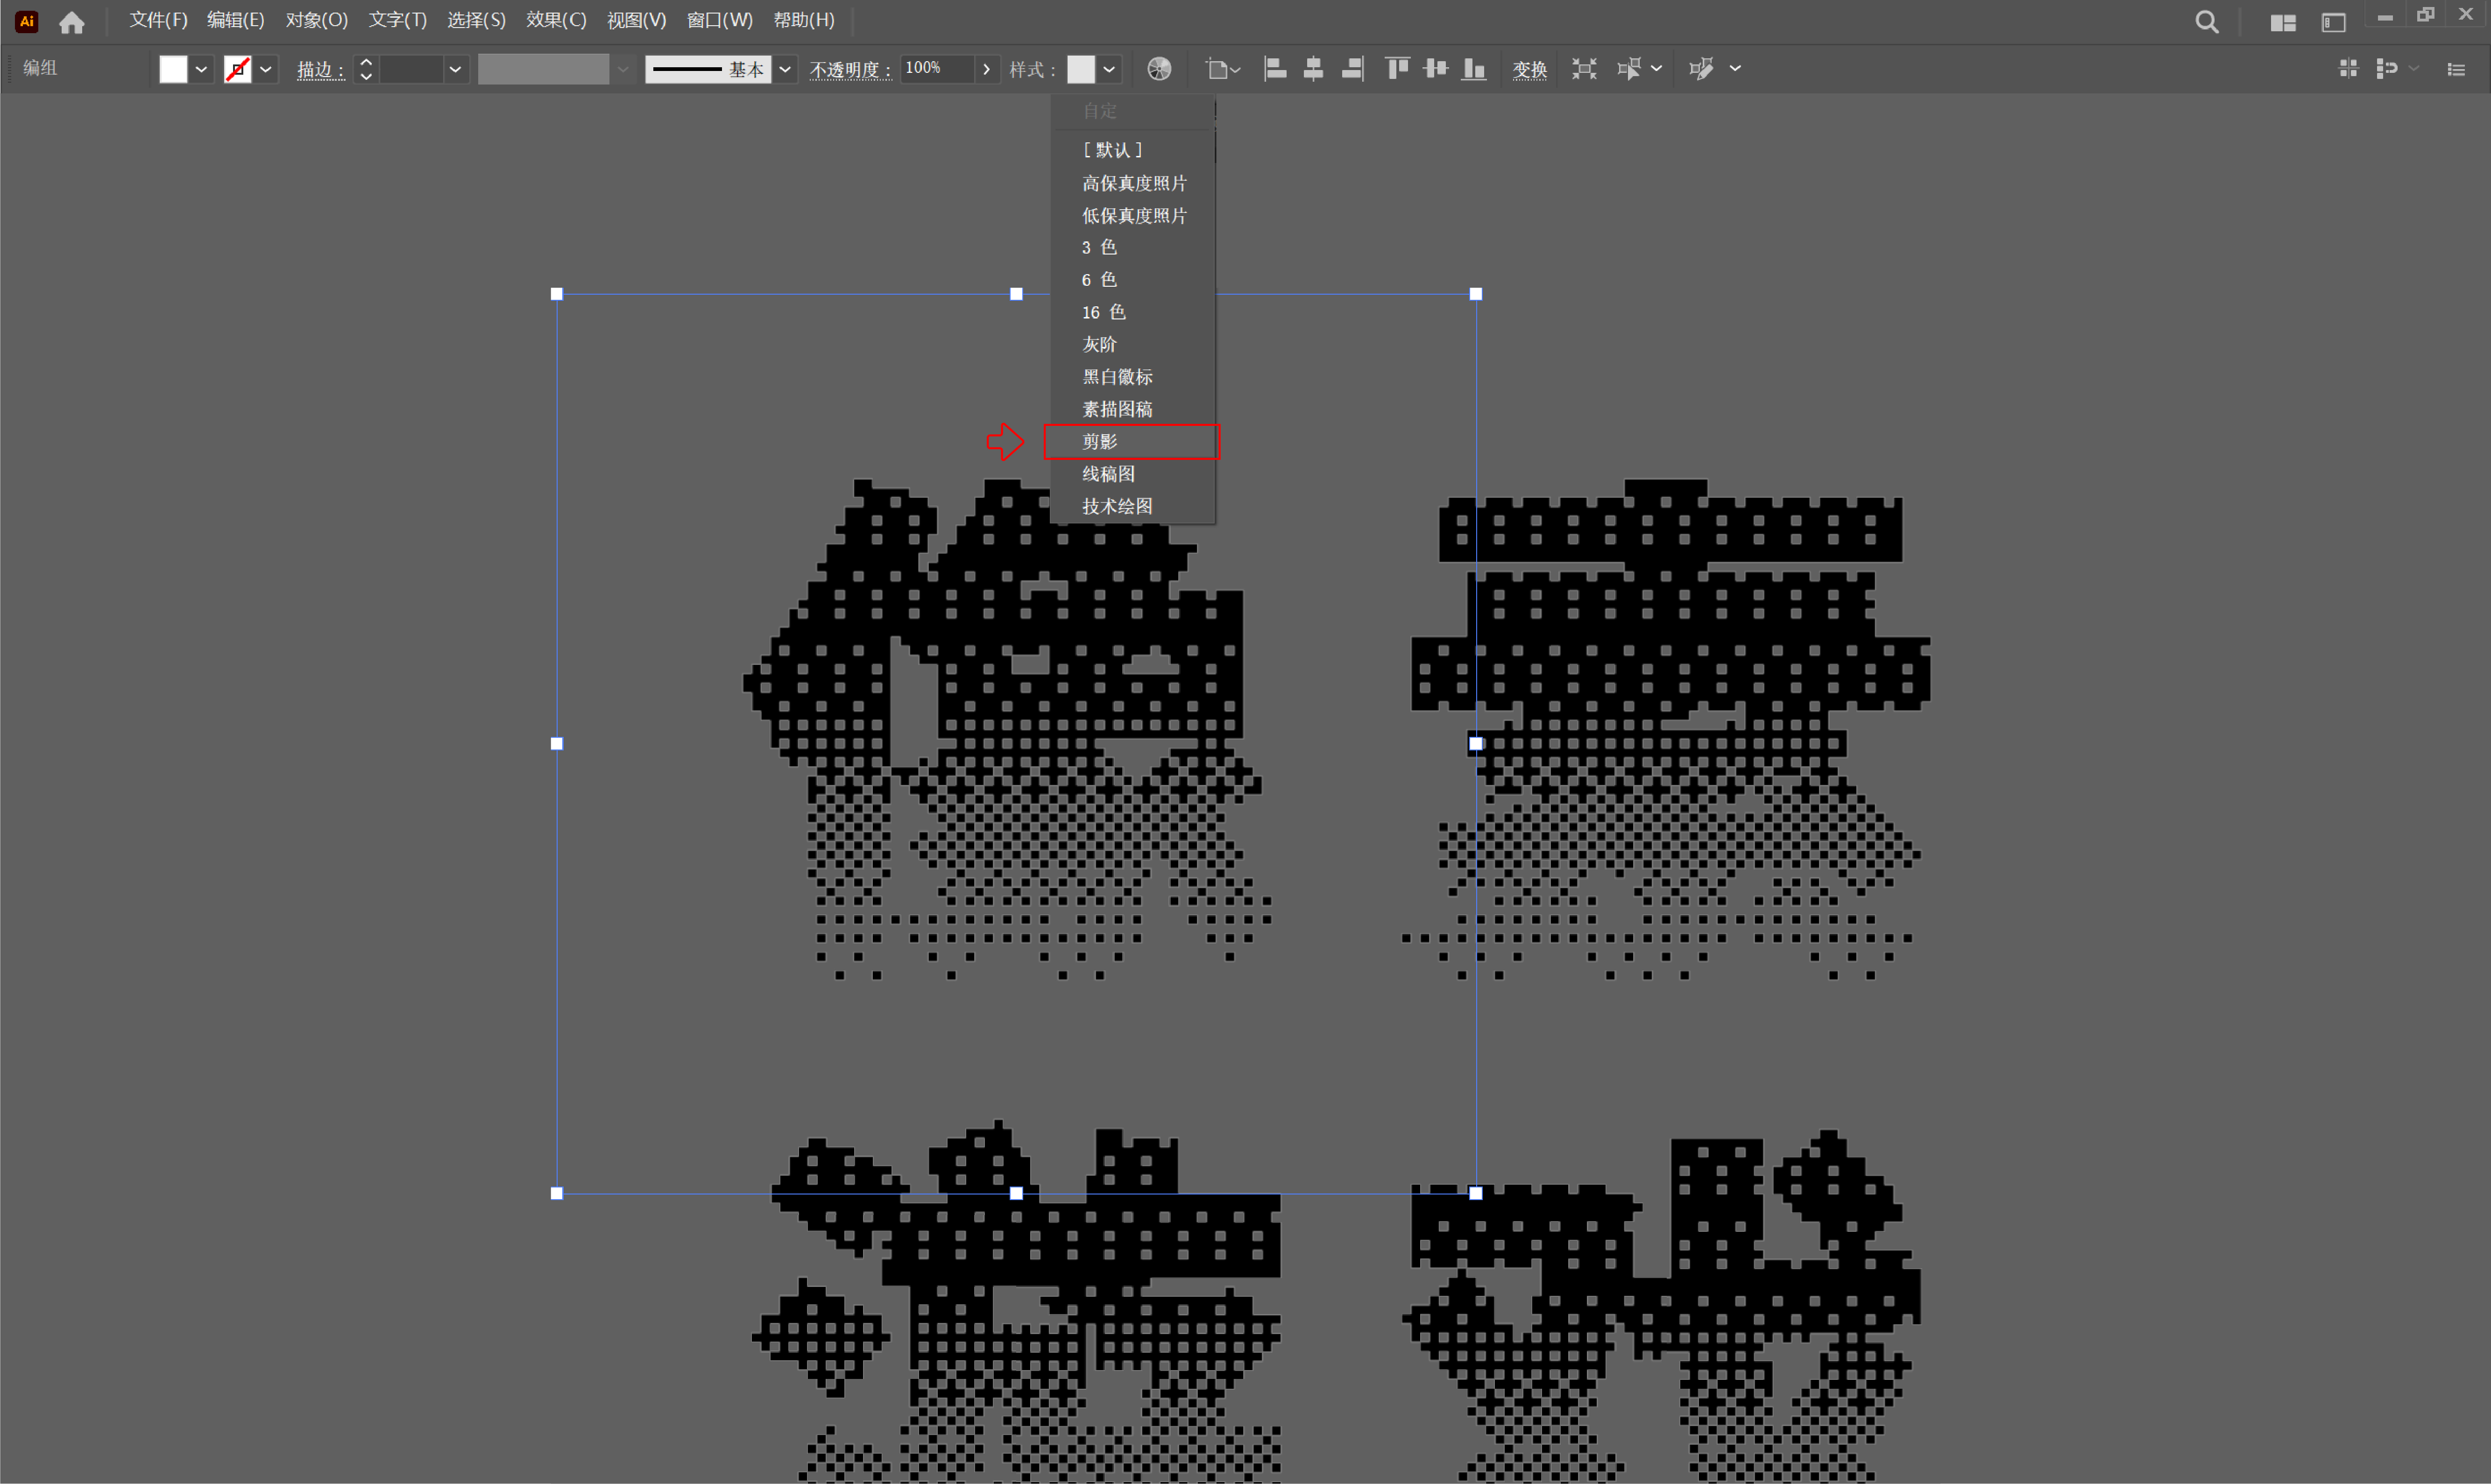Click the stroke none color swatch

238,69
